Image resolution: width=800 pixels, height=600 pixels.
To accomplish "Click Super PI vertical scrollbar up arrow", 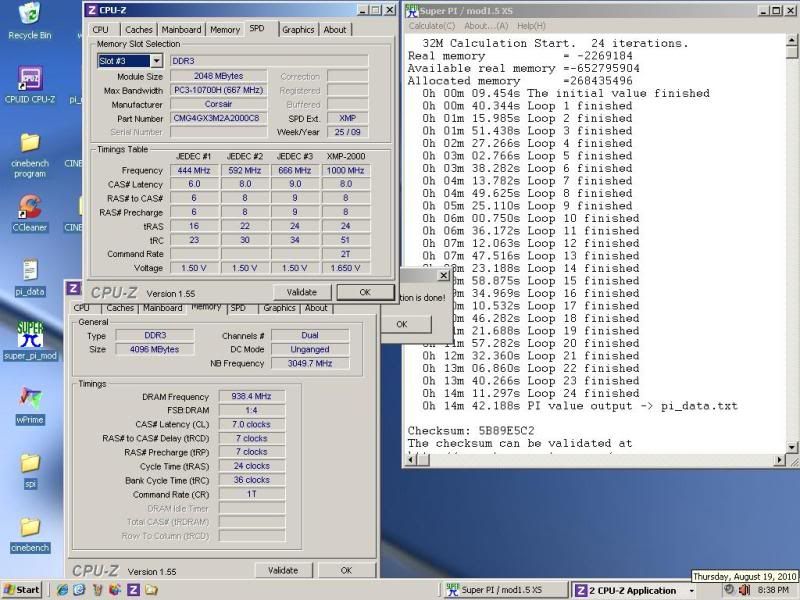I will click(791, 40).
